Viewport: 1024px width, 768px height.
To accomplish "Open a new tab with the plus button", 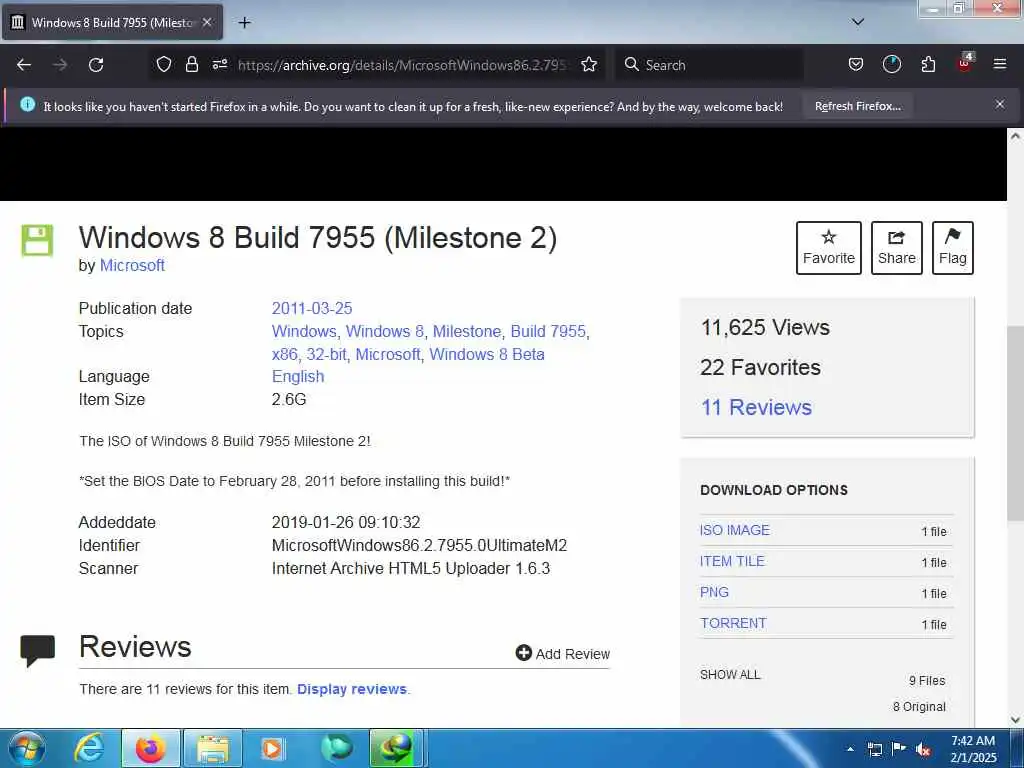I will coord(244,23).
